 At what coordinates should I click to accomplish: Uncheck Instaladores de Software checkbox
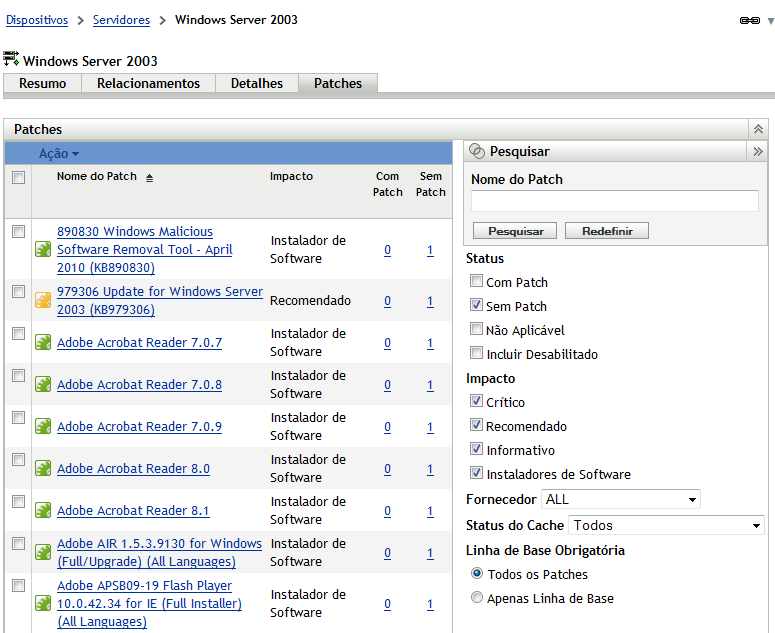[476, 472]
